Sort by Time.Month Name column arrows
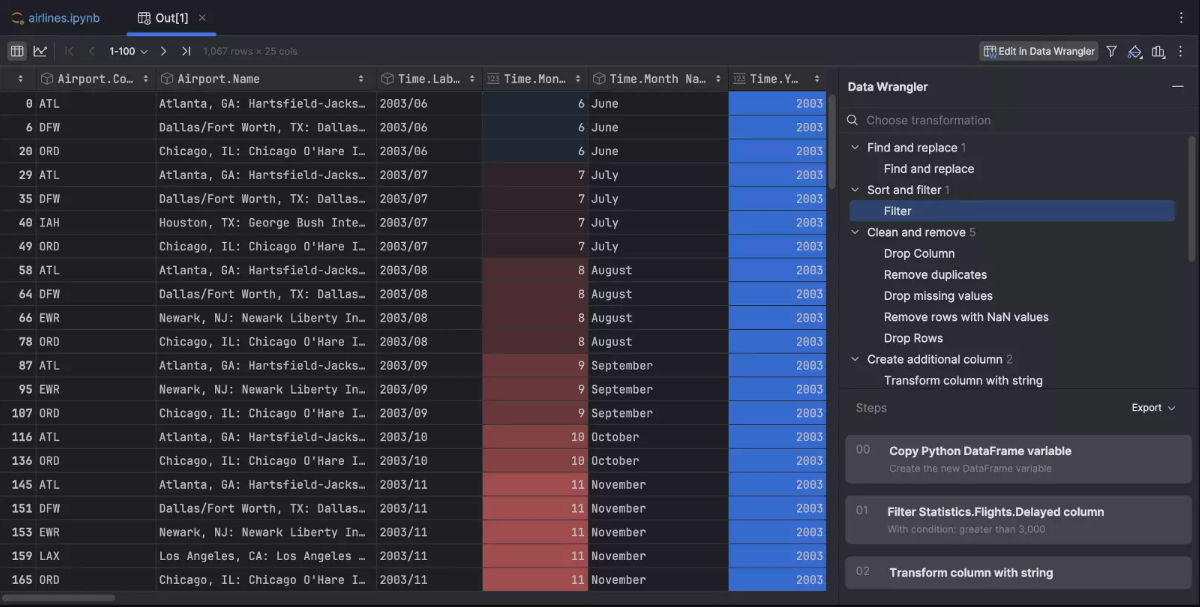 [x=717, y=79]
